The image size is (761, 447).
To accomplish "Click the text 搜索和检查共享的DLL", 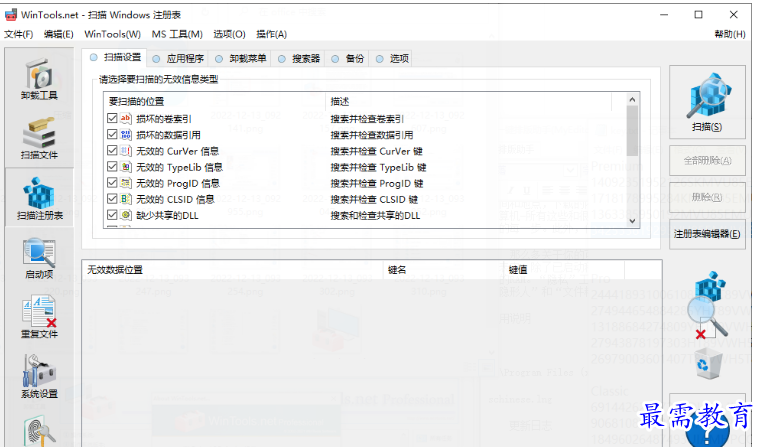I will [375, 215].
